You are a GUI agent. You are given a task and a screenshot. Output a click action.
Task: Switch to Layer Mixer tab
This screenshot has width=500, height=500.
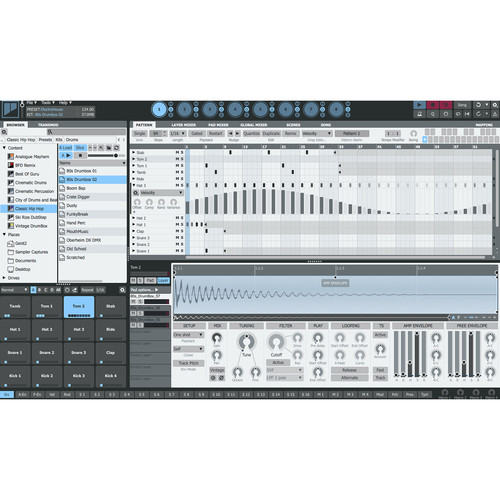click(183, 125)
